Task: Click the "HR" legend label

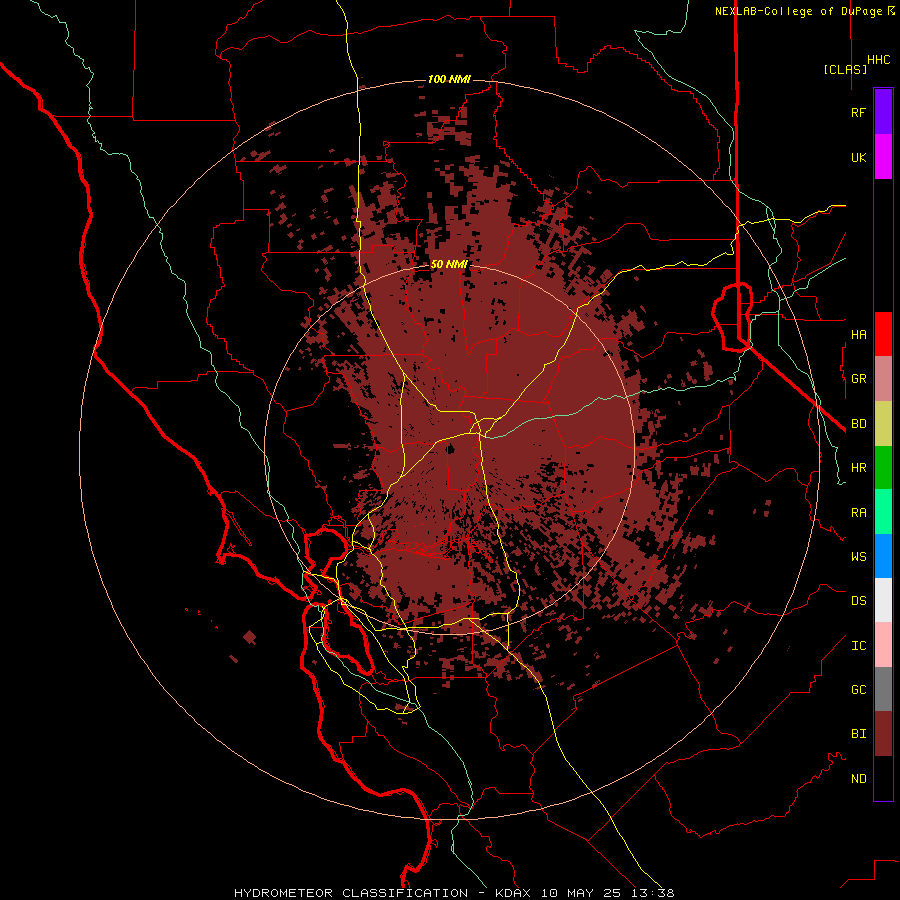Action: click(x=858, y=468)
